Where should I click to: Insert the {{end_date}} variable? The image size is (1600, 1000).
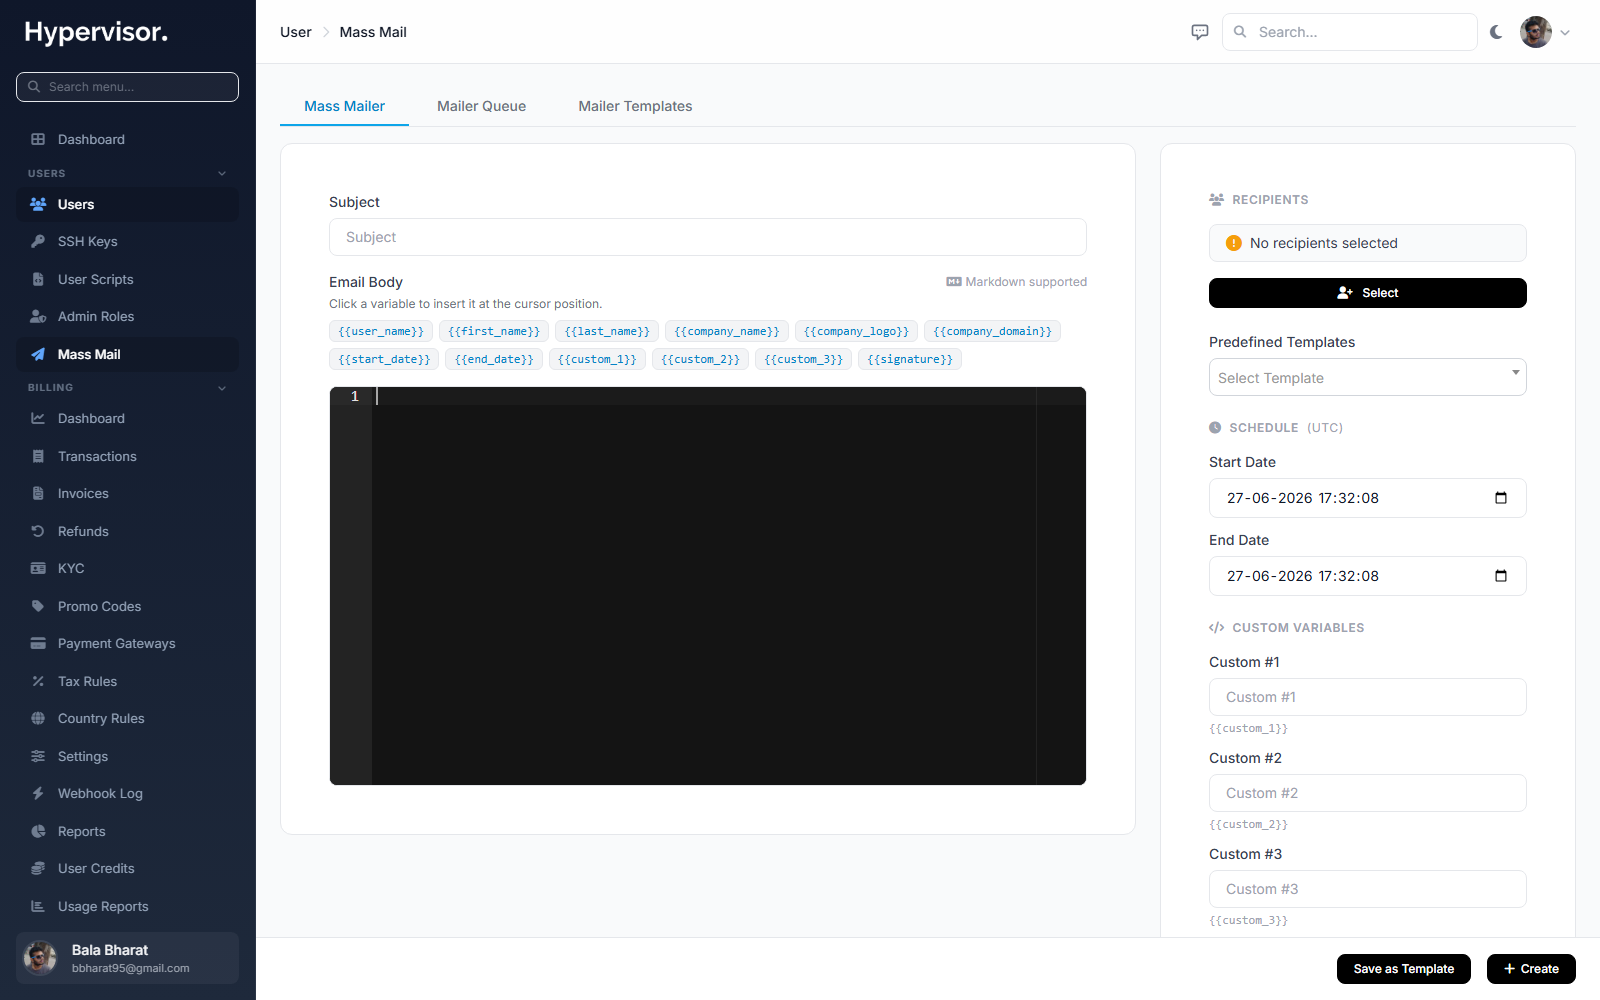(494, 359)
